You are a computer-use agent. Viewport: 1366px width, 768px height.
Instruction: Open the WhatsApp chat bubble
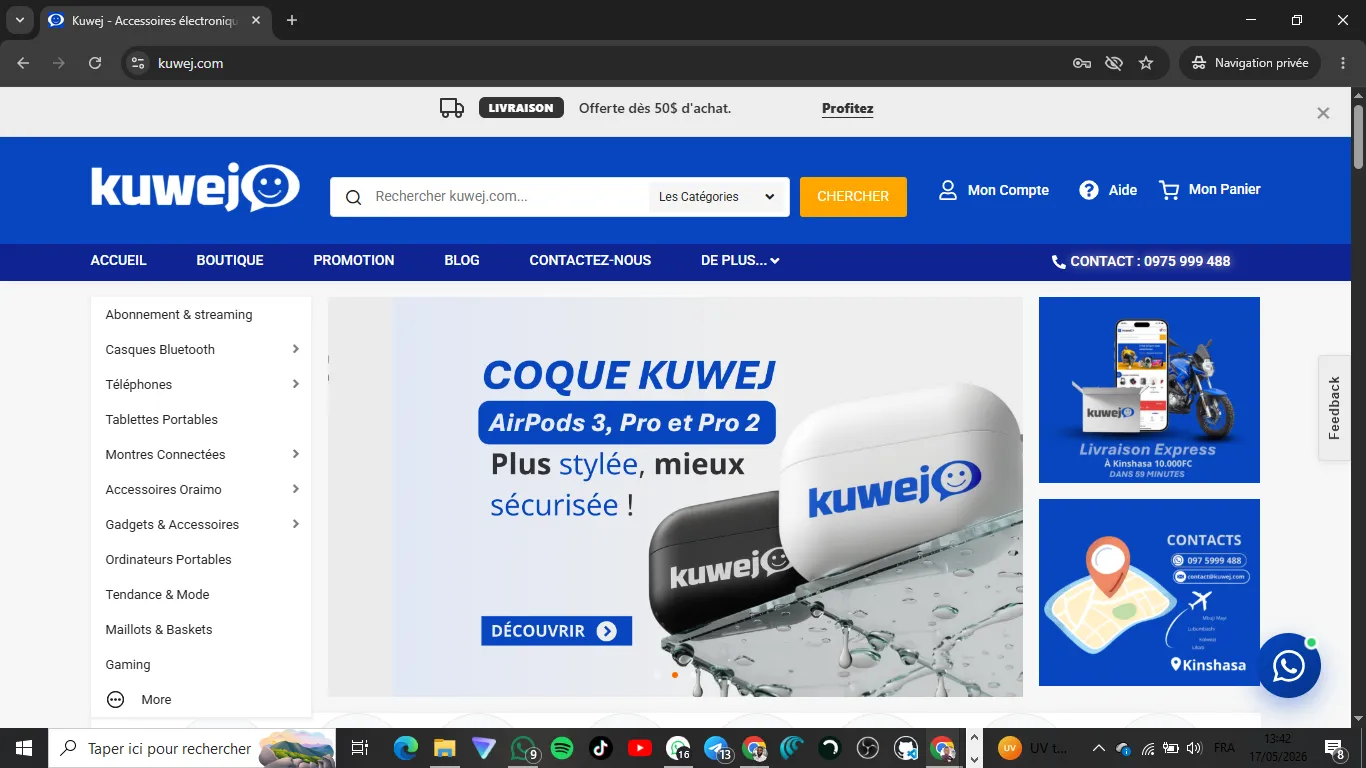pos(1289,665)
